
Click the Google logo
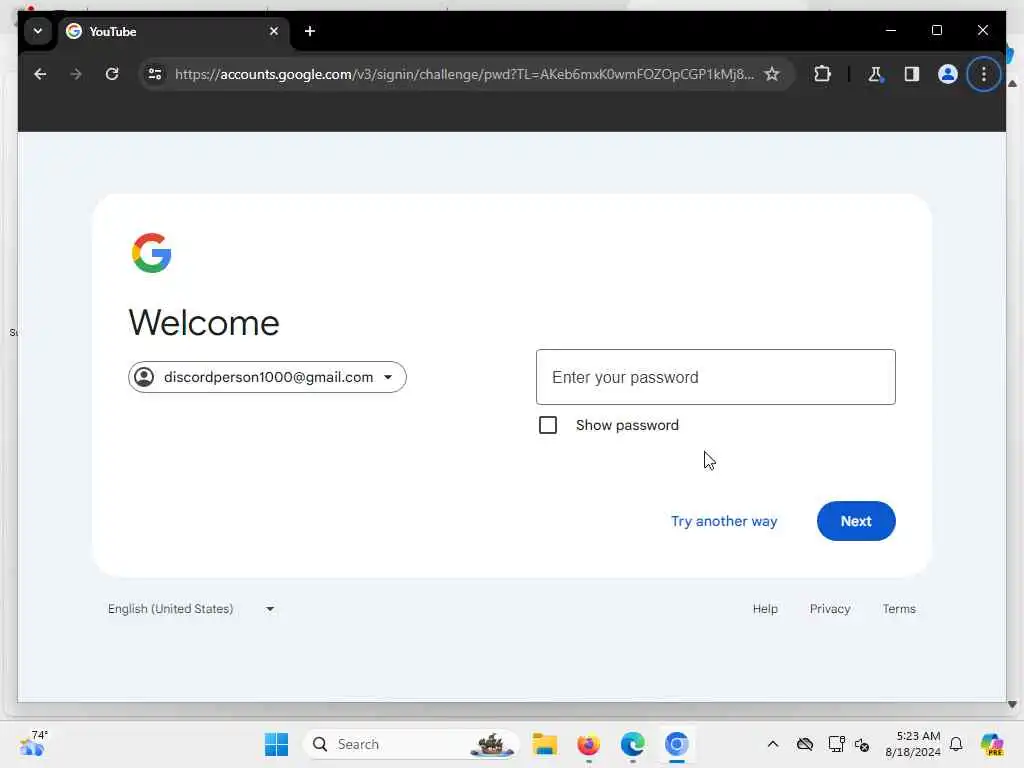click(152, 253)
